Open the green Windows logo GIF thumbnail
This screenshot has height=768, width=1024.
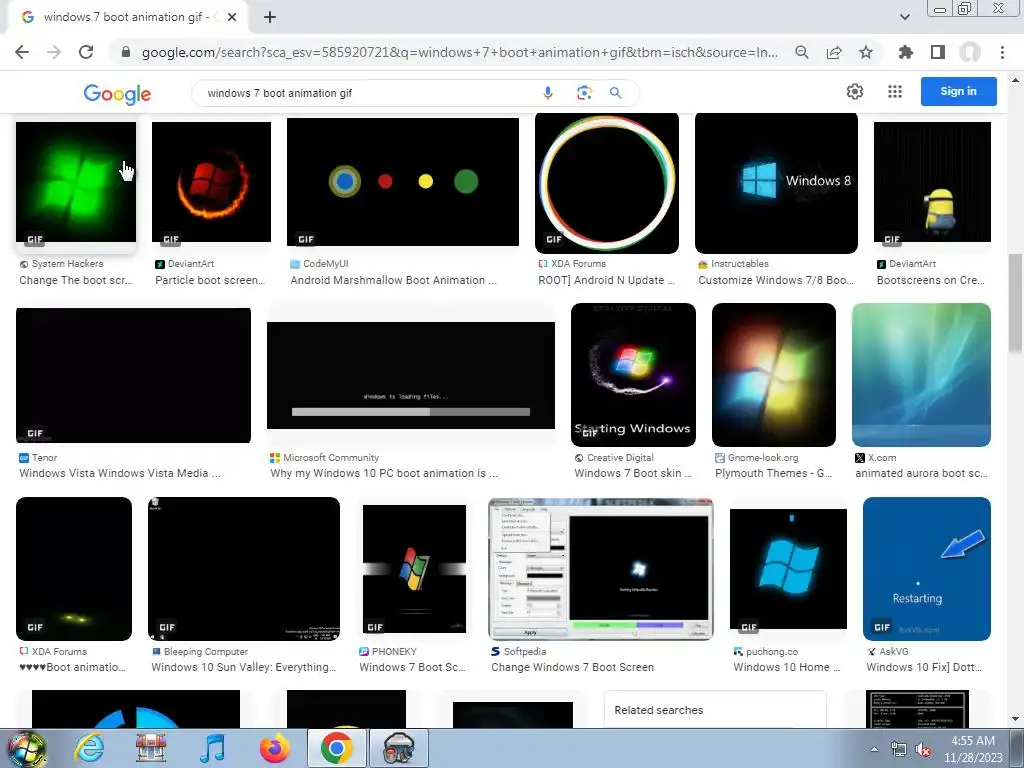pyautogui.click(x=76, y=184)
